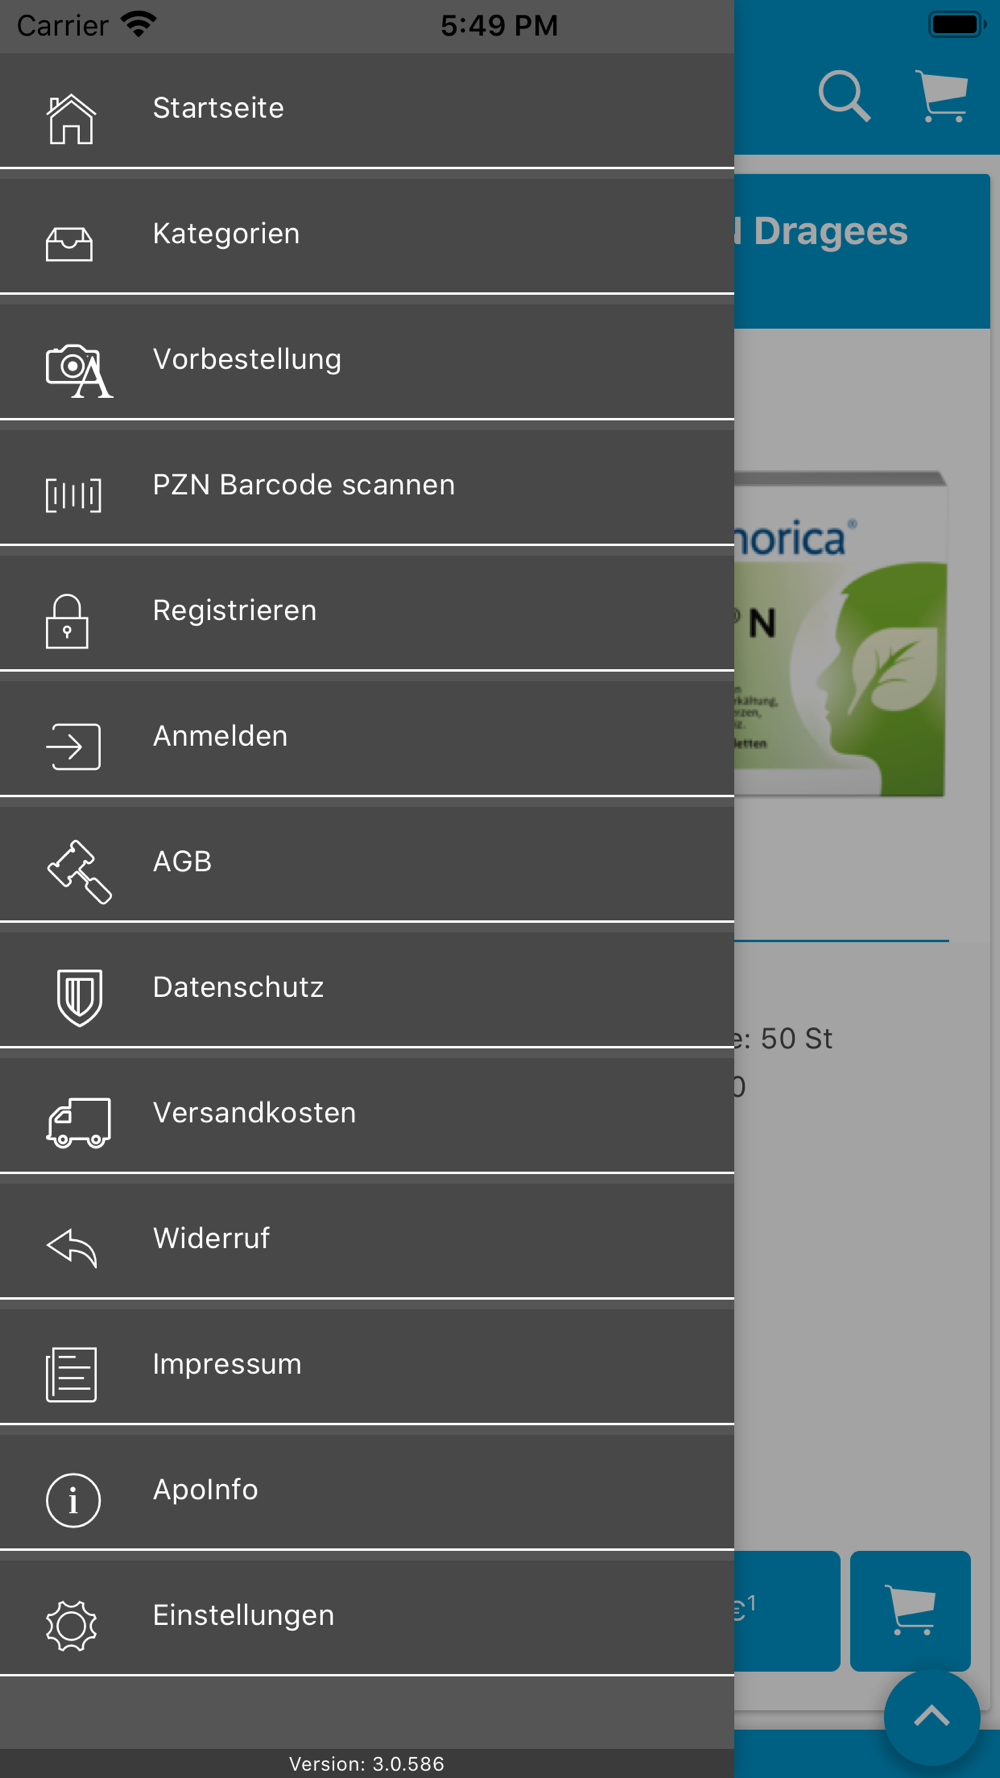Tap the barcode icon for PZN scan
1000x1778 pixels.
click(73, 495)
